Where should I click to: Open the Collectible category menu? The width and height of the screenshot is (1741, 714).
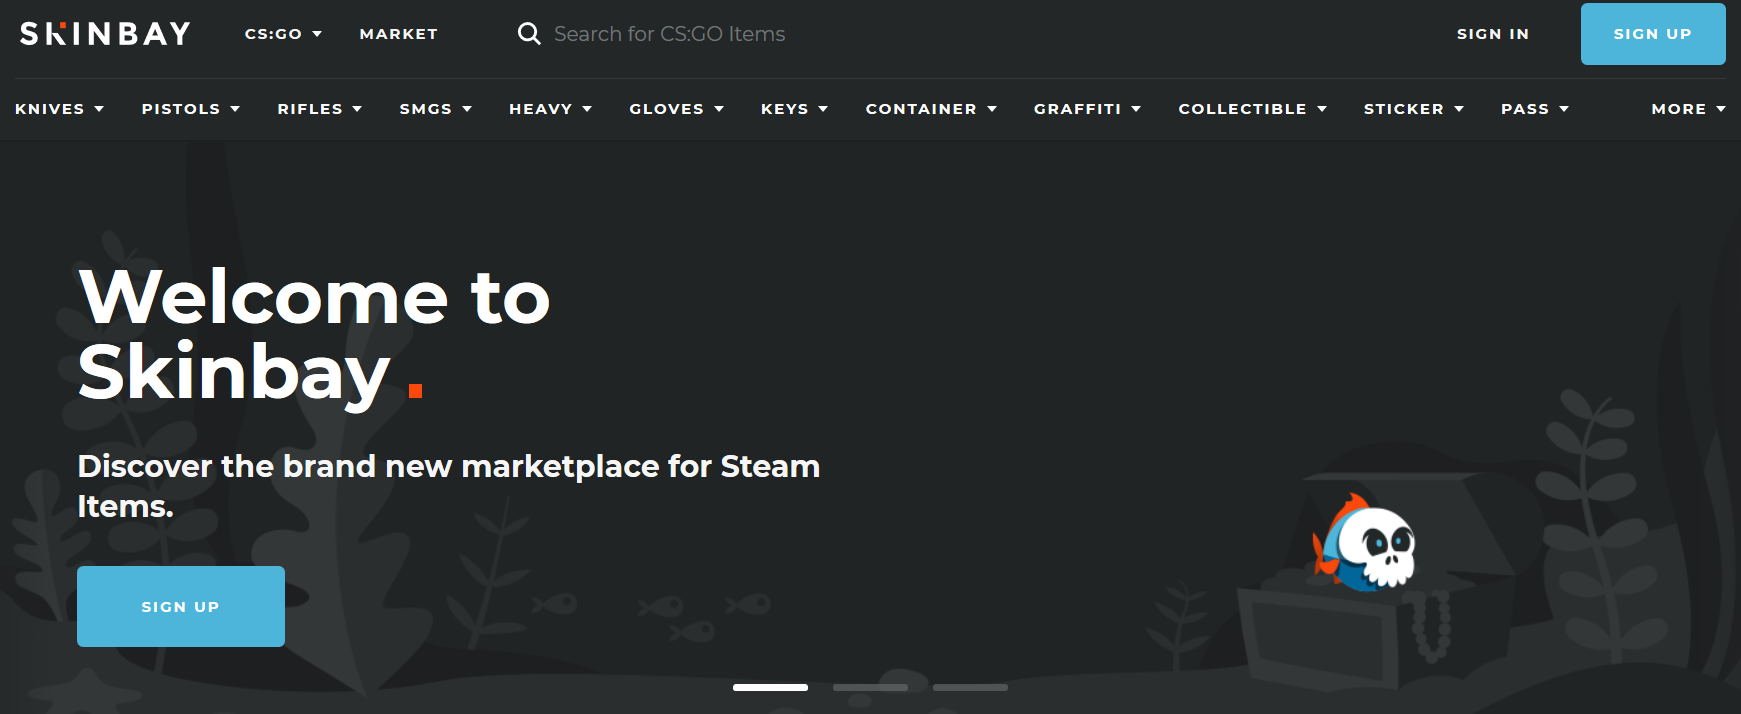tap(1252, 109)
